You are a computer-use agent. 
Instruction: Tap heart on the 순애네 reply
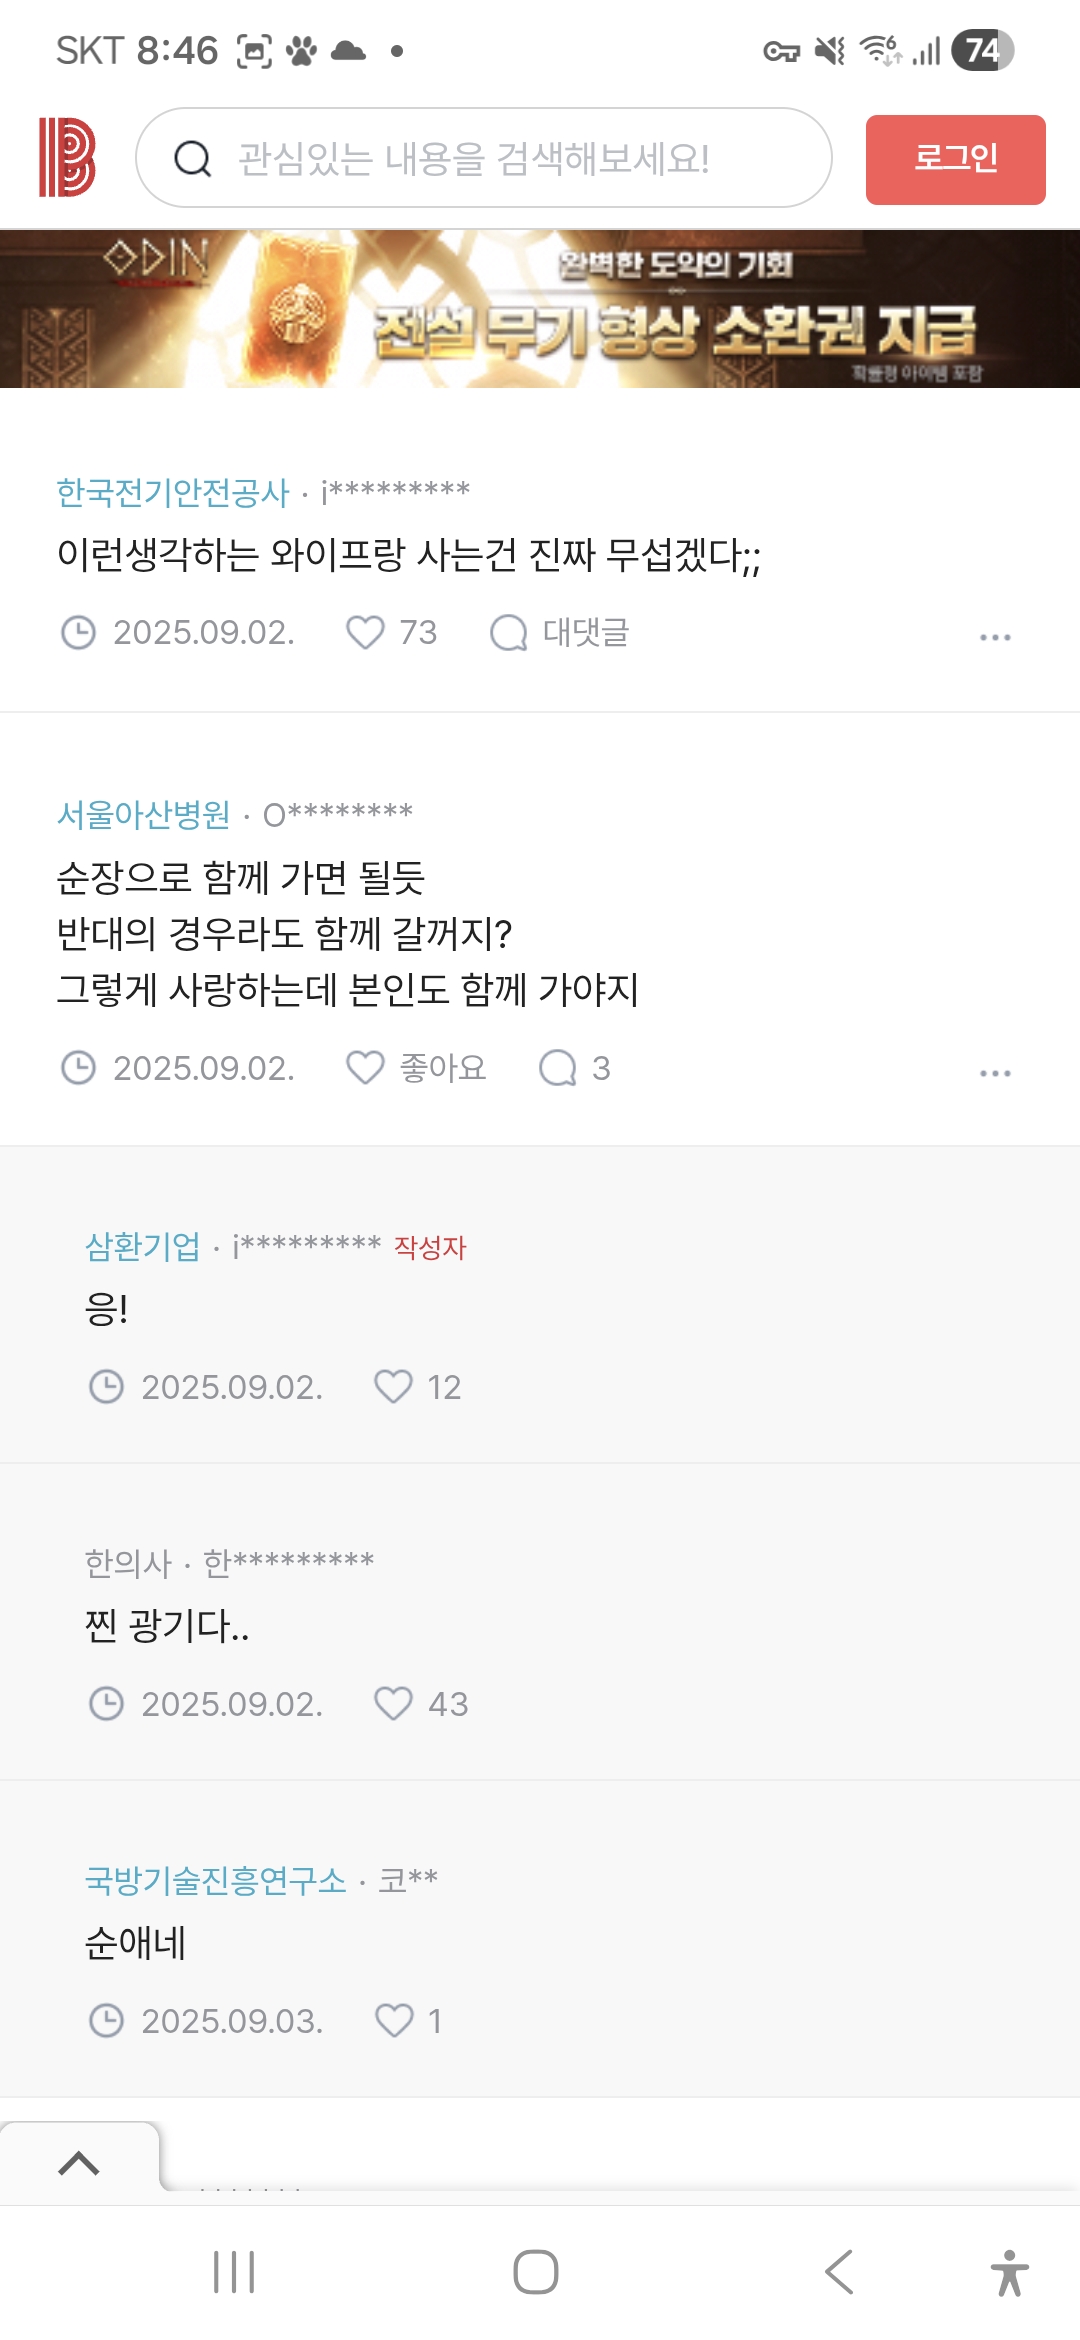pos(393,2020)
